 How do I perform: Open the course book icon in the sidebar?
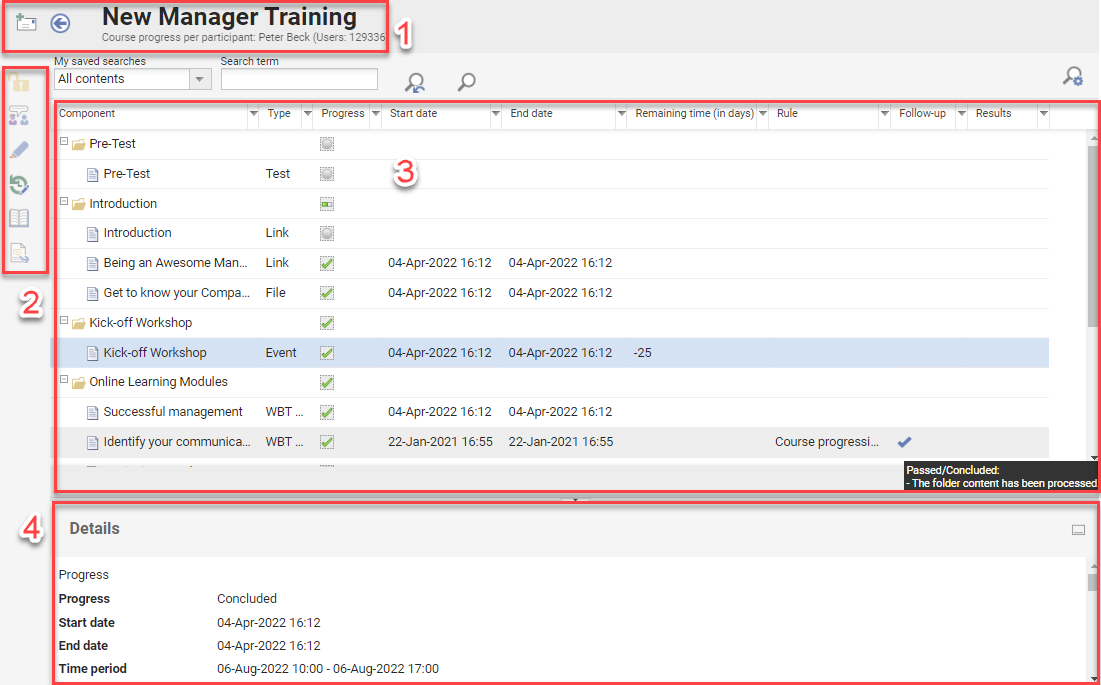point(19,218)
